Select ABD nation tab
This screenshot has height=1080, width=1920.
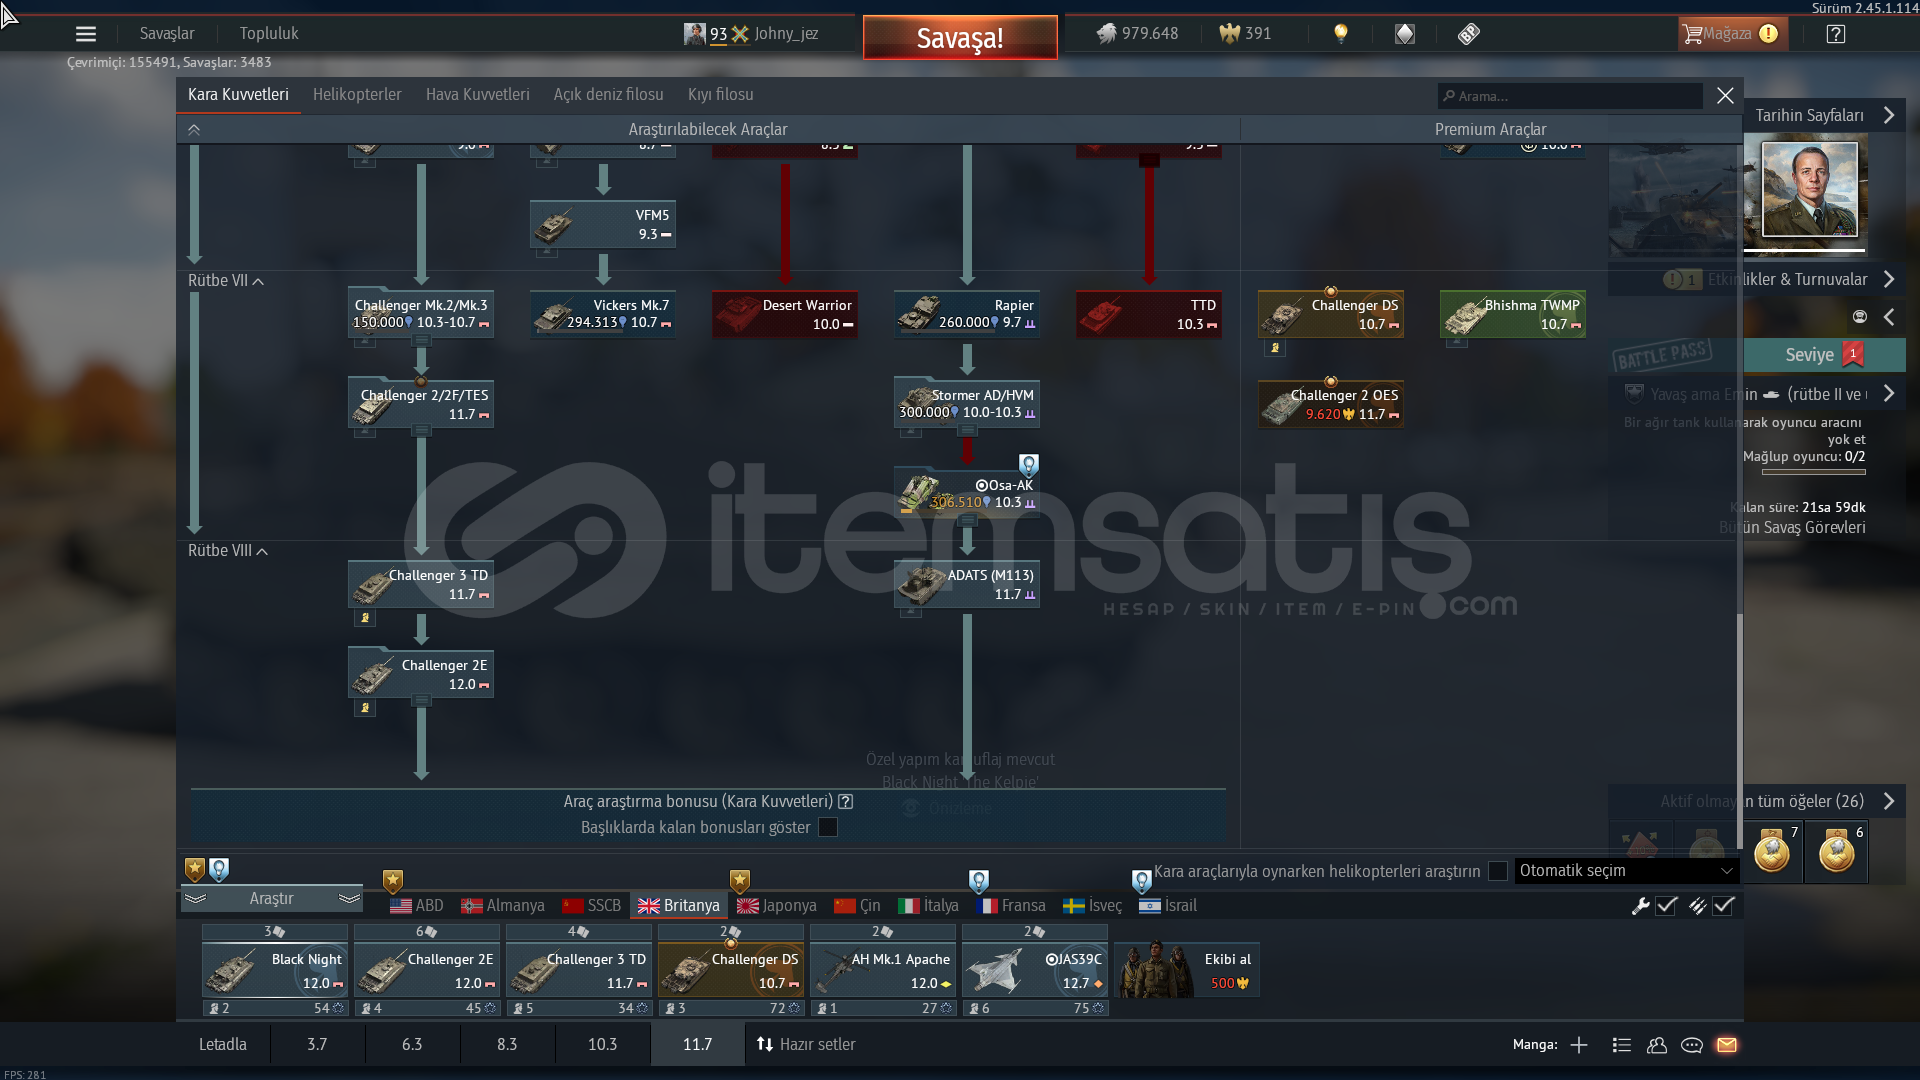pyautogui.click(x=417, y=906)
